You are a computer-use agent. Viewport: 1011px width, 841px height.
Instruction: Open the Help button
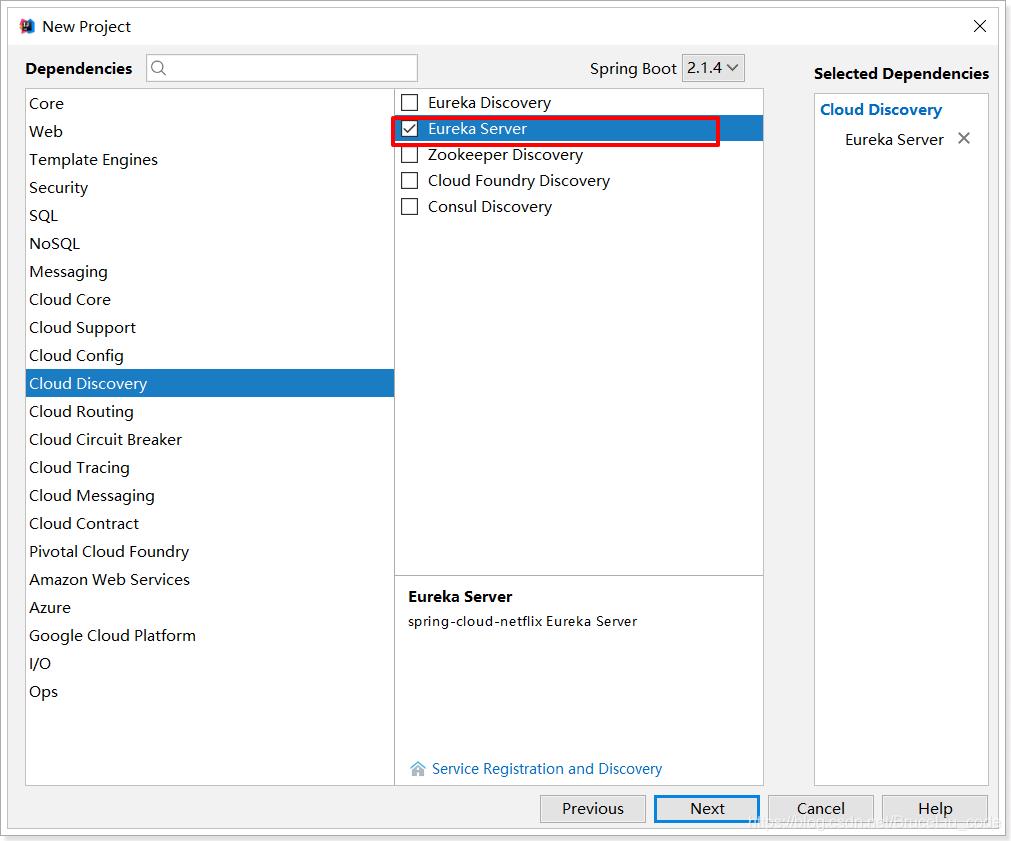935,809
